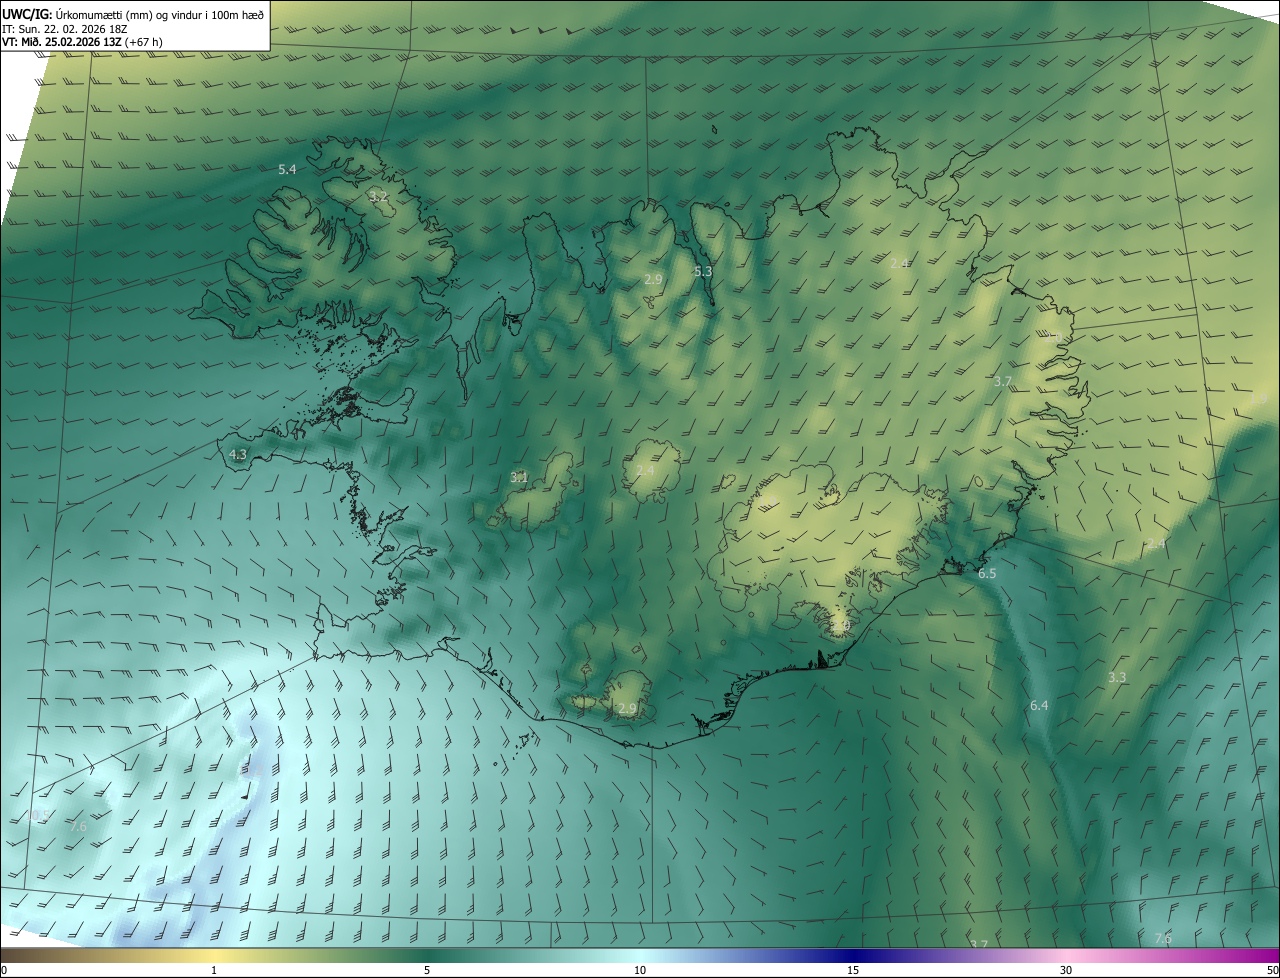Click the 4.3 value label on the western peninsula
The width and height of the screenshot is (1280, 978).
pos(238,454)
